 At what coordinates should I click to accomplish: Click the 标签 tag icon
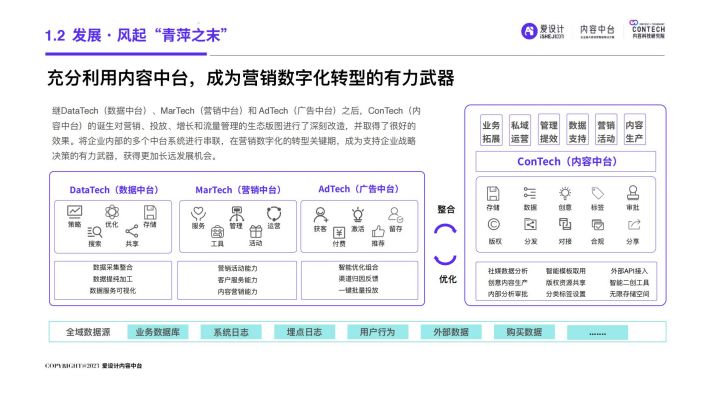[x=598, y=193]
